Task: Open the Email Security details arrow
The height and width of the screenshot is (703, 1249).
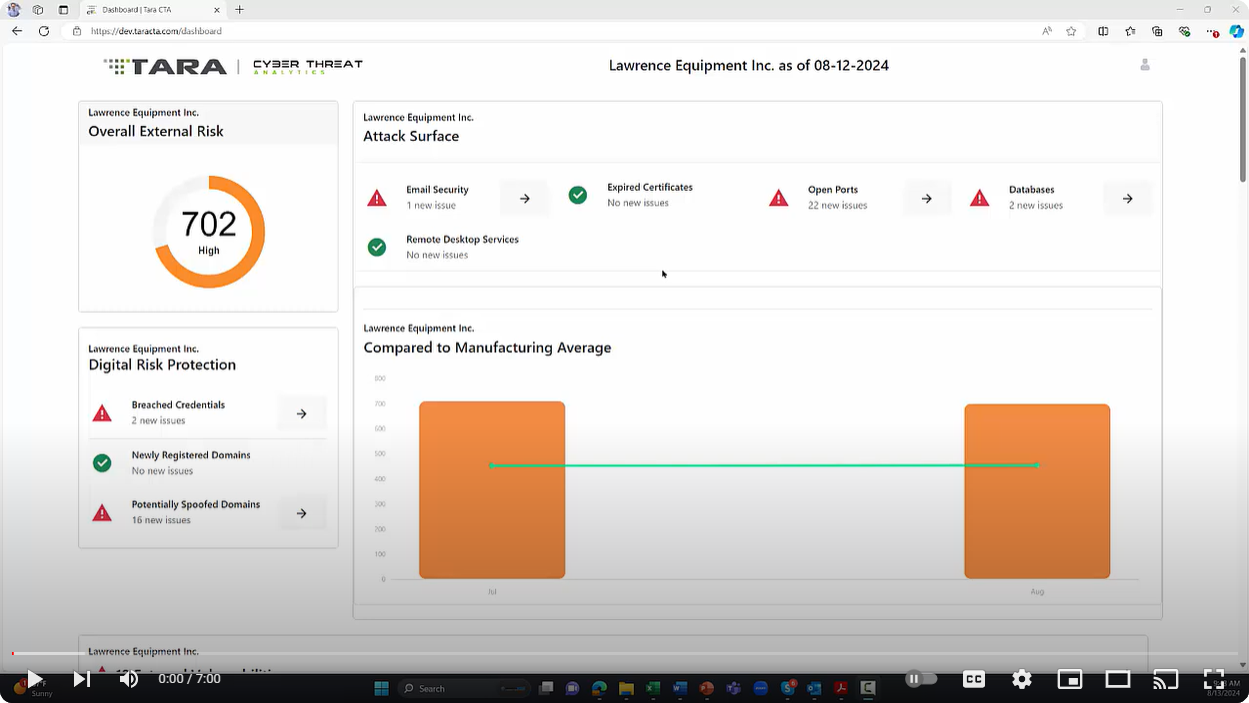Action: (524, 198)
